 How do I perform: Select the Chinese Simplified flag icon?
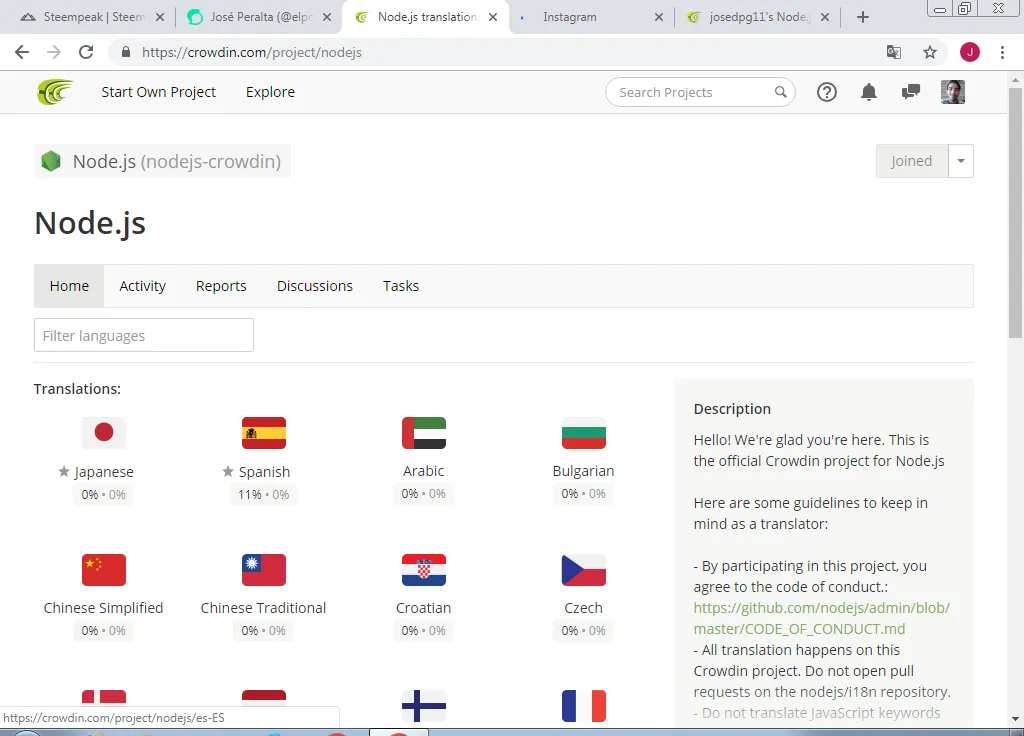point(104,569)
